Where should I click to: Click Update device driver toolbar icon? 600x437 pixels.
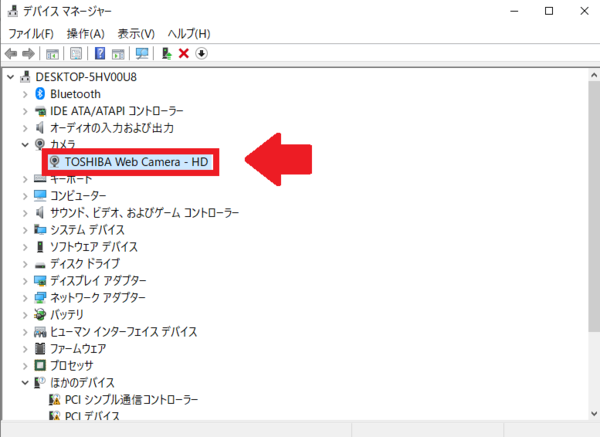[x=166, y=53]
